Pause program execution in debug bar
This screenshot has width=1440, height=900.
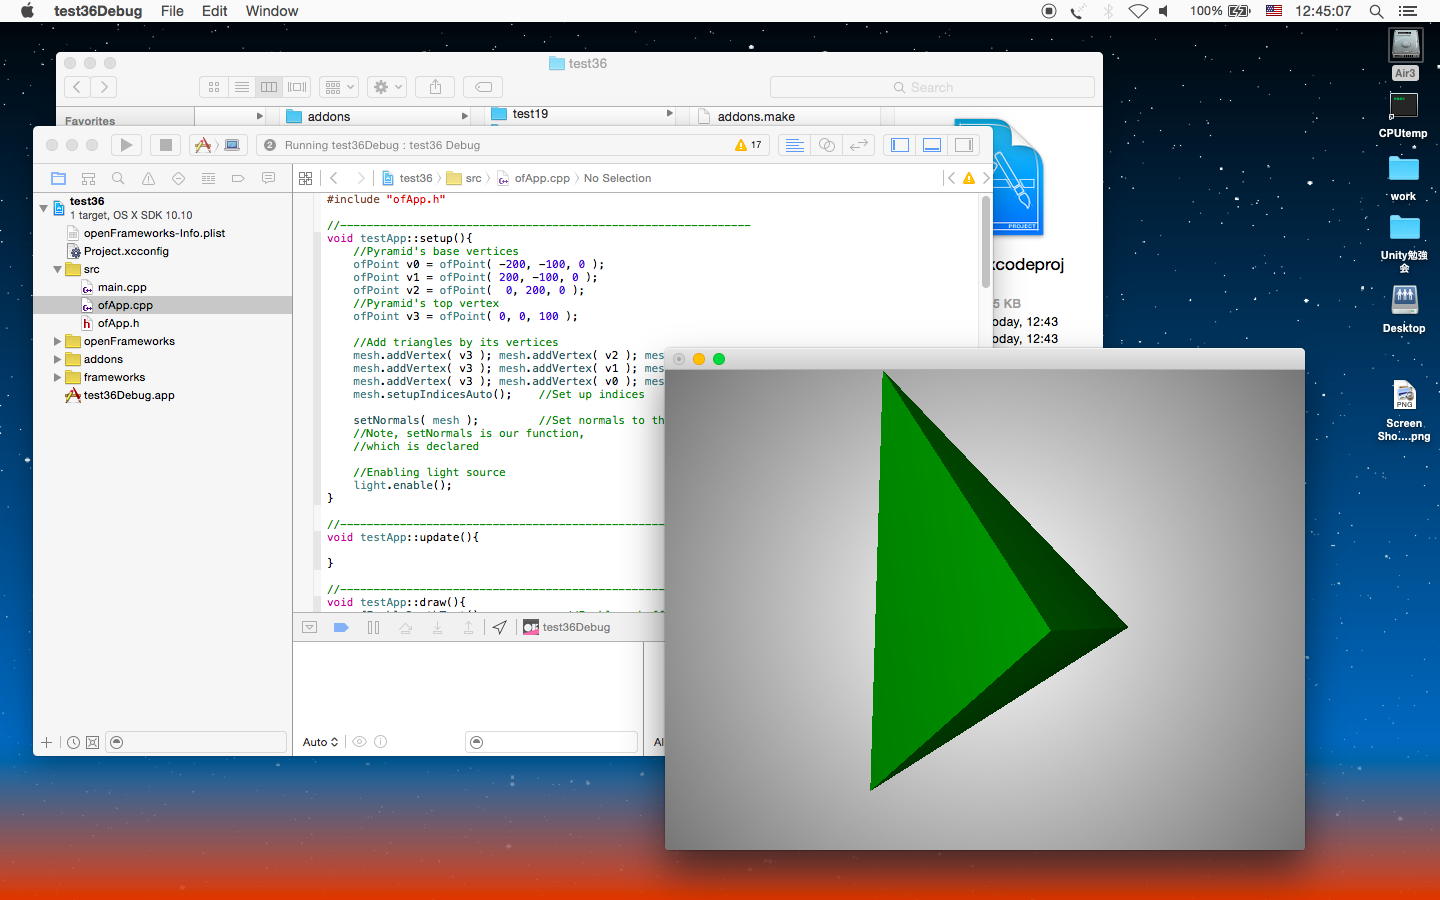[x=373, y=627]
